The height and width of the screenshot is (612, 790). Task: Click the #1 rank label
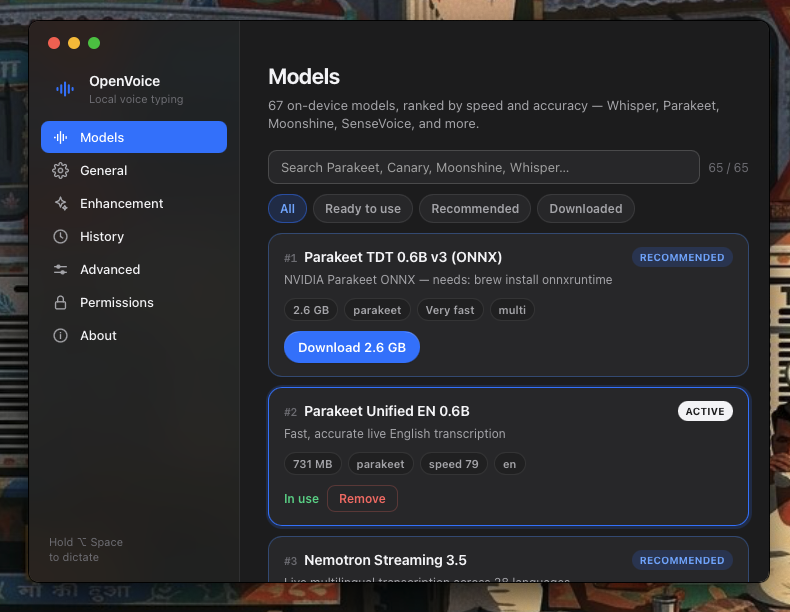click(x=290, y=258)
